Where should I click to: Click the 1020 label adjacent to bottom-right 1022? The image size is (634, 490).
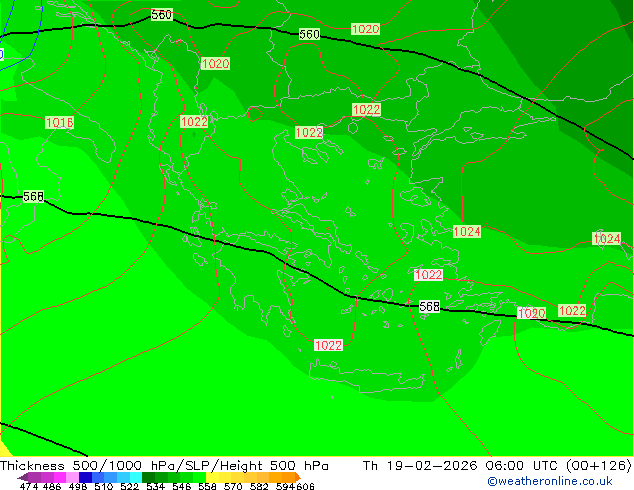[x=531, y=313]
